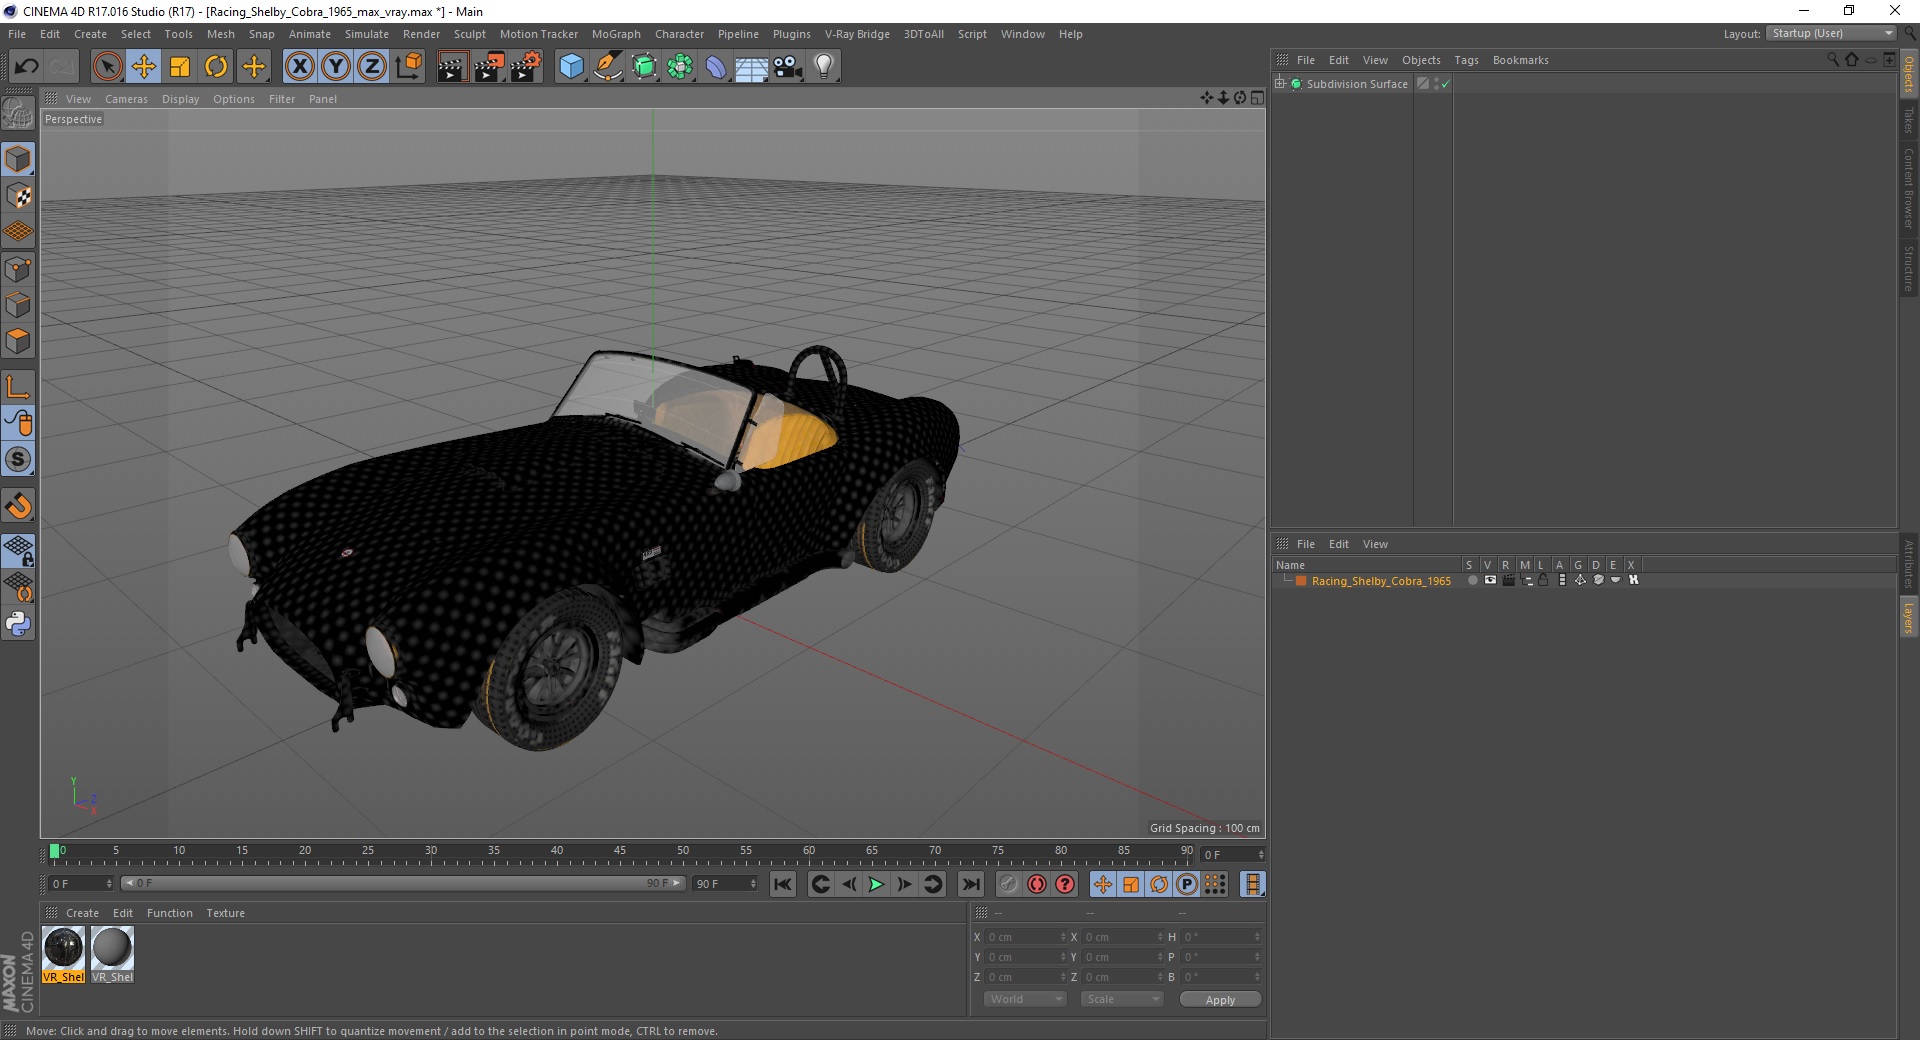Viewport: 1920px width, 1040px height.
Task: Add a Light object
Action: 824,67
